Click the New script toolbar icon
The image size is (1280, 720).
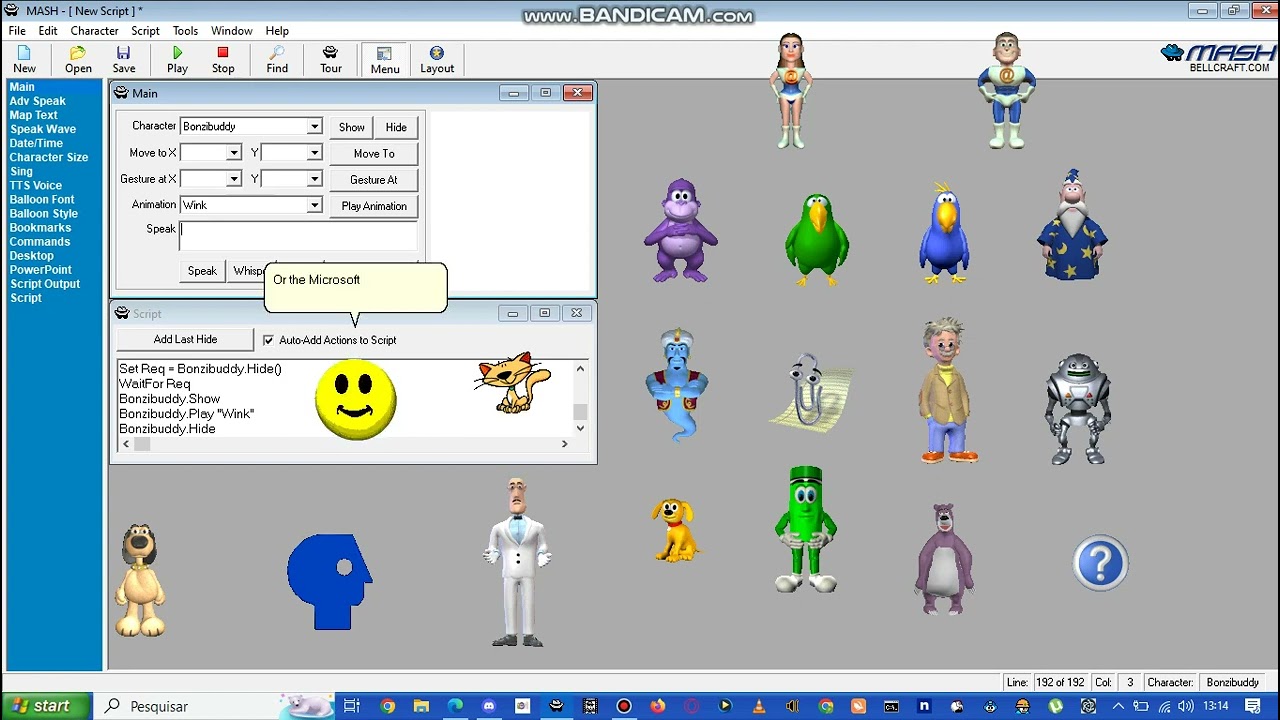(x=24, y=59)
